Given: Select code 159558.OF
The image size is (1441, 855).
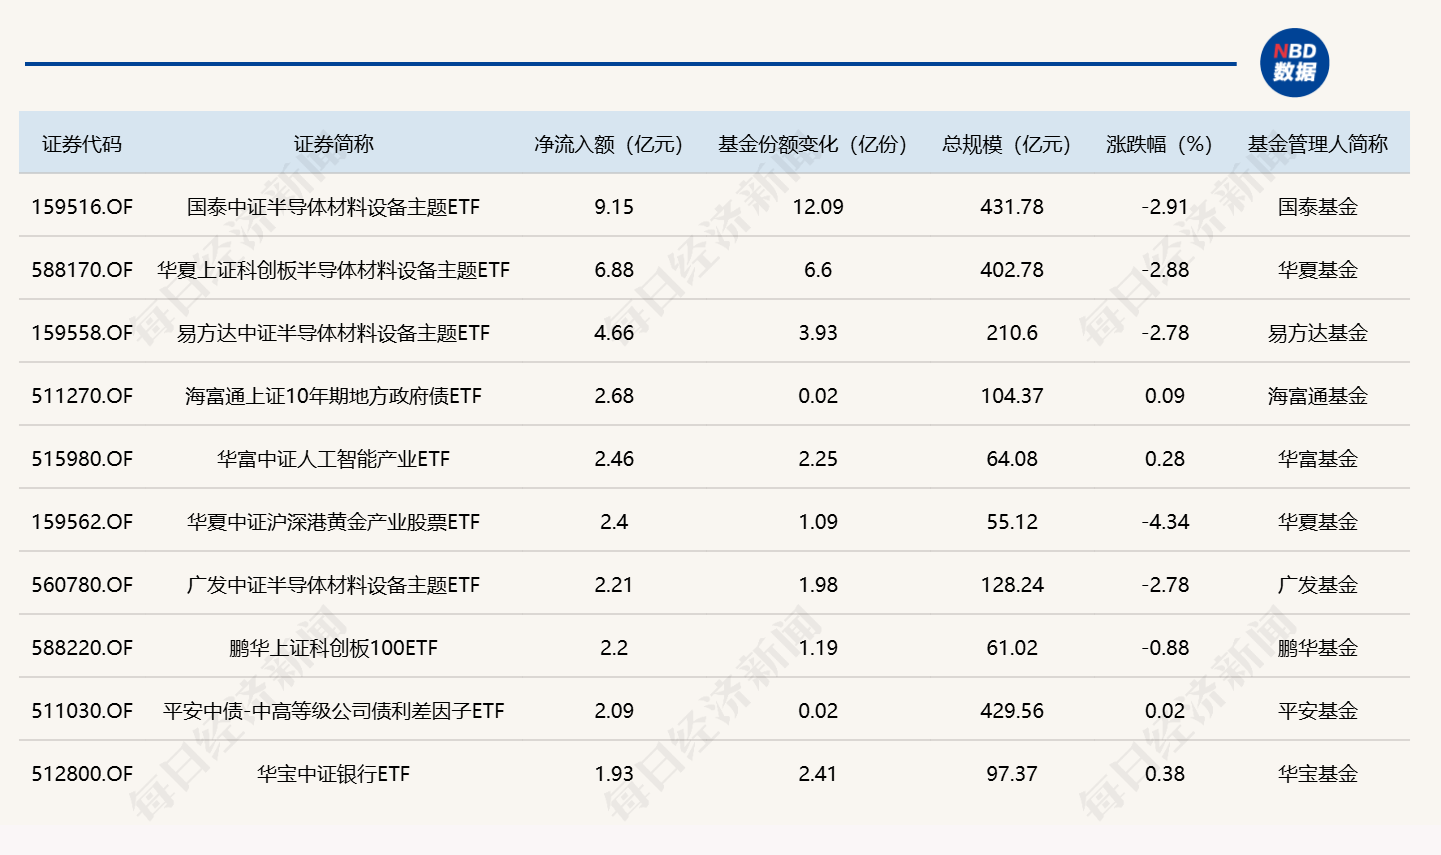Looking at the screenshot, I should [82, 333].
